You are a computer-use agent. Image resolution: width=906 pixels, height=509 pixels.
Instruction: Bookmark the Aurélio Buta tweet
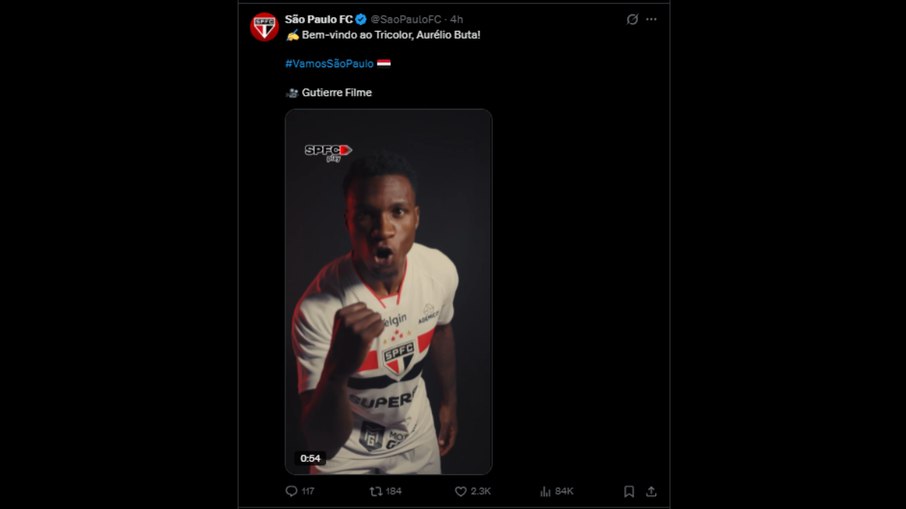[629, 491]
